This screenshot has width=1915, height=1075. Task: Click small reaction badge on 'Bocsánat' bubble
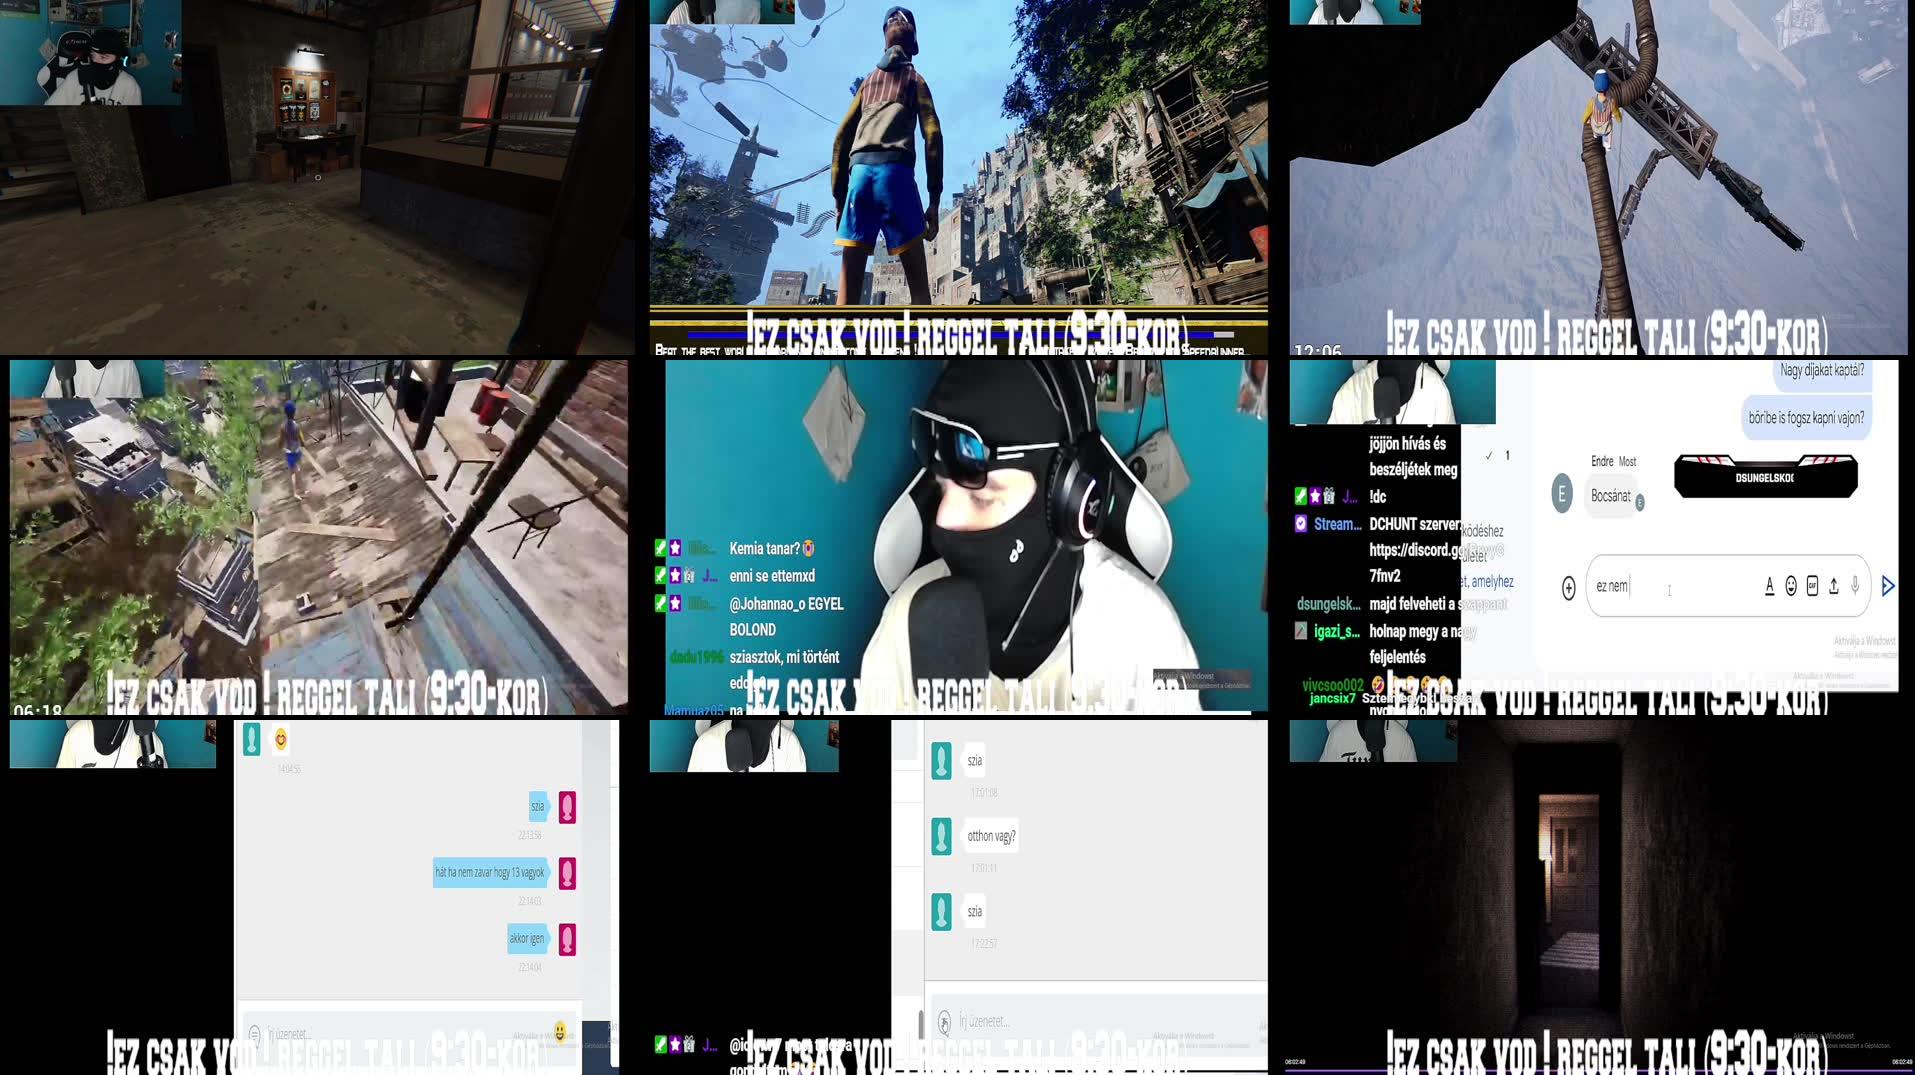point(1639,503)
